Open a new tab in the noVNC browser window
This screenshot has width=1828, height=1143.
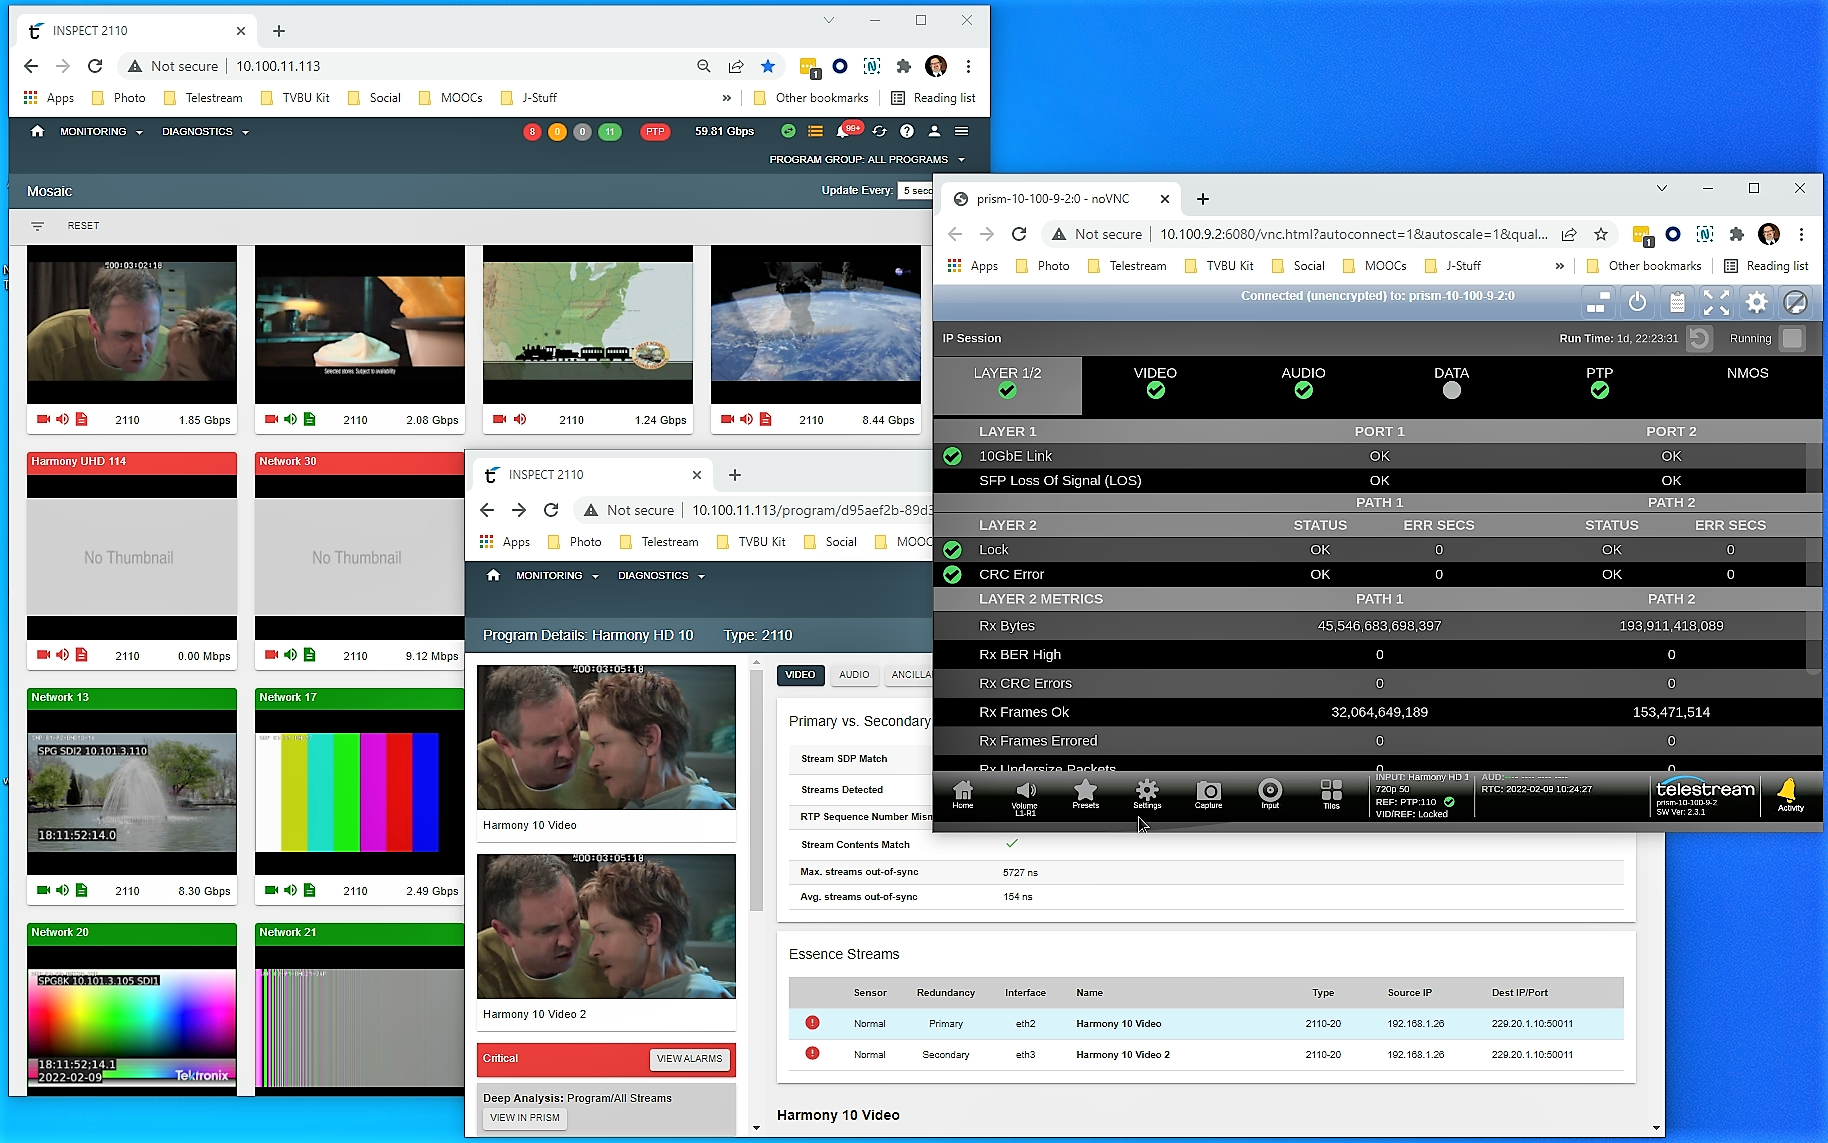[x=1202, y=199]
